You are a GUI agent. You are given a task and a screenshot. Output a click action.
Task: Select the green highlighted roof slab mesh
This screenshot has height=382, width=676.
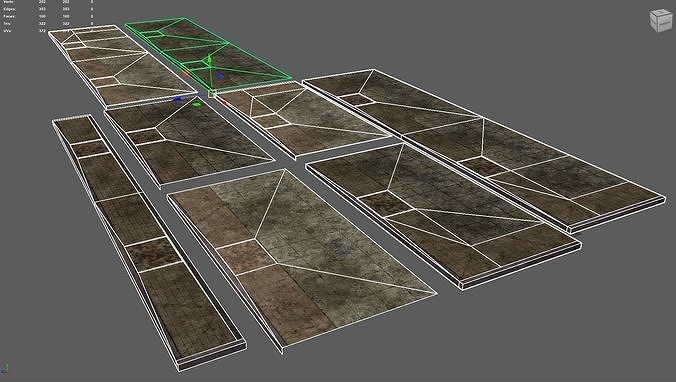tap(207, 54)
